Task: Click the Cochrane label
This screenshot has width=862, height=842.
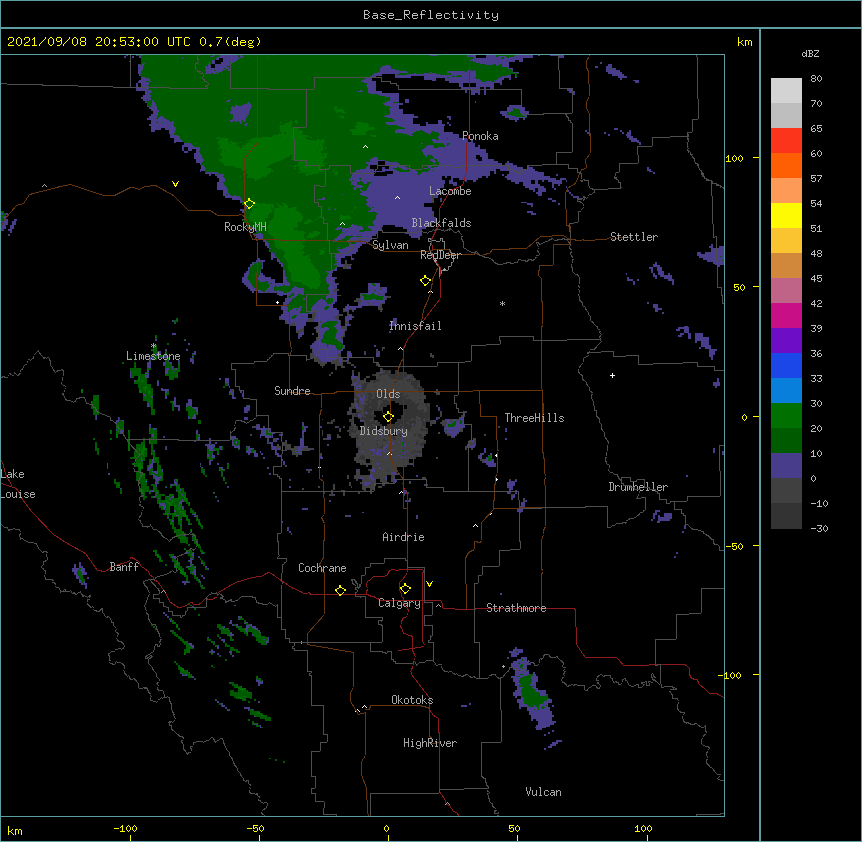Action: point(322,568)
